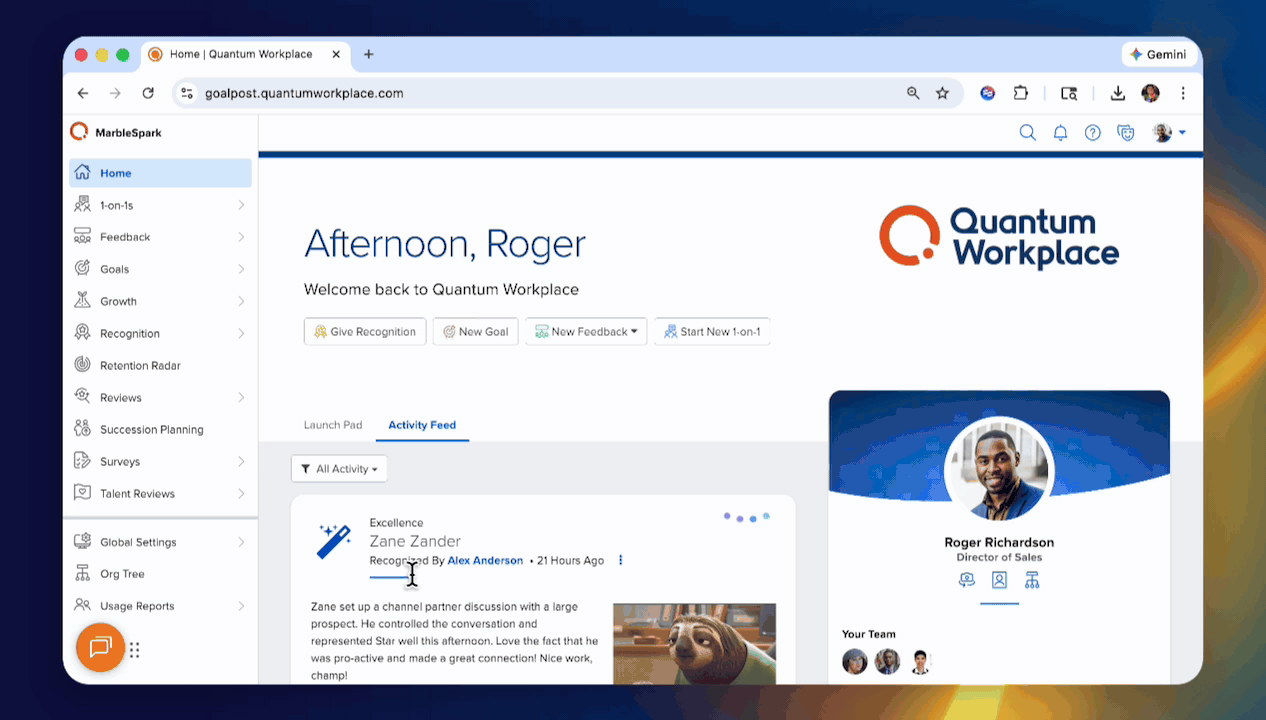Reload the page in browser toolbar
This screenshot has width=1266, height=720.
coord(148,93)
